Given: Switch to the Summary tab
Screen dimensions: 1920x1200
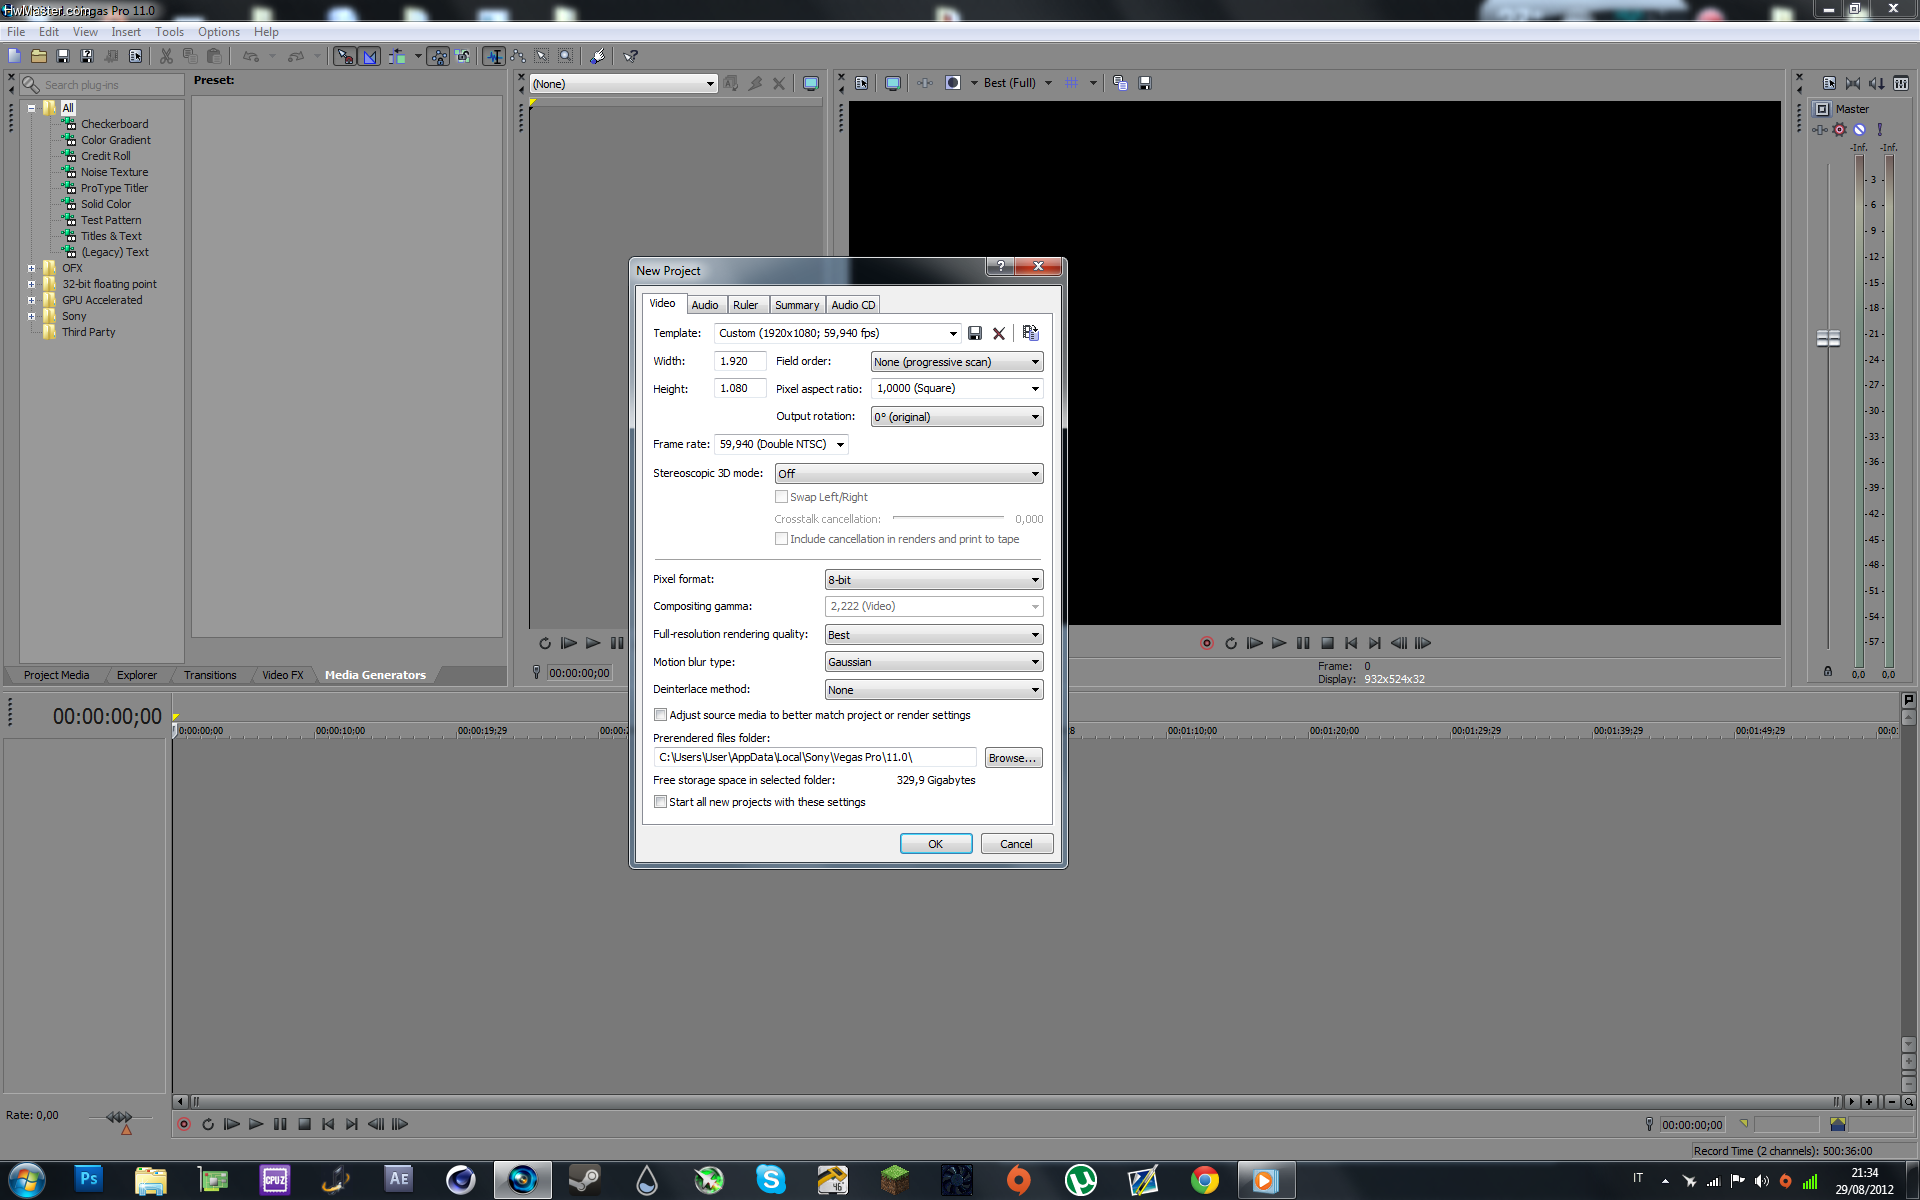Looking at the screenshot, I should coord(797,305).
